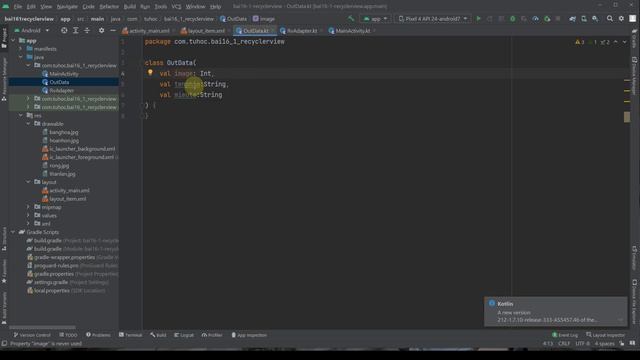Click the Profile app gauge icon
The image size is (640, 360).
point(536,18)
